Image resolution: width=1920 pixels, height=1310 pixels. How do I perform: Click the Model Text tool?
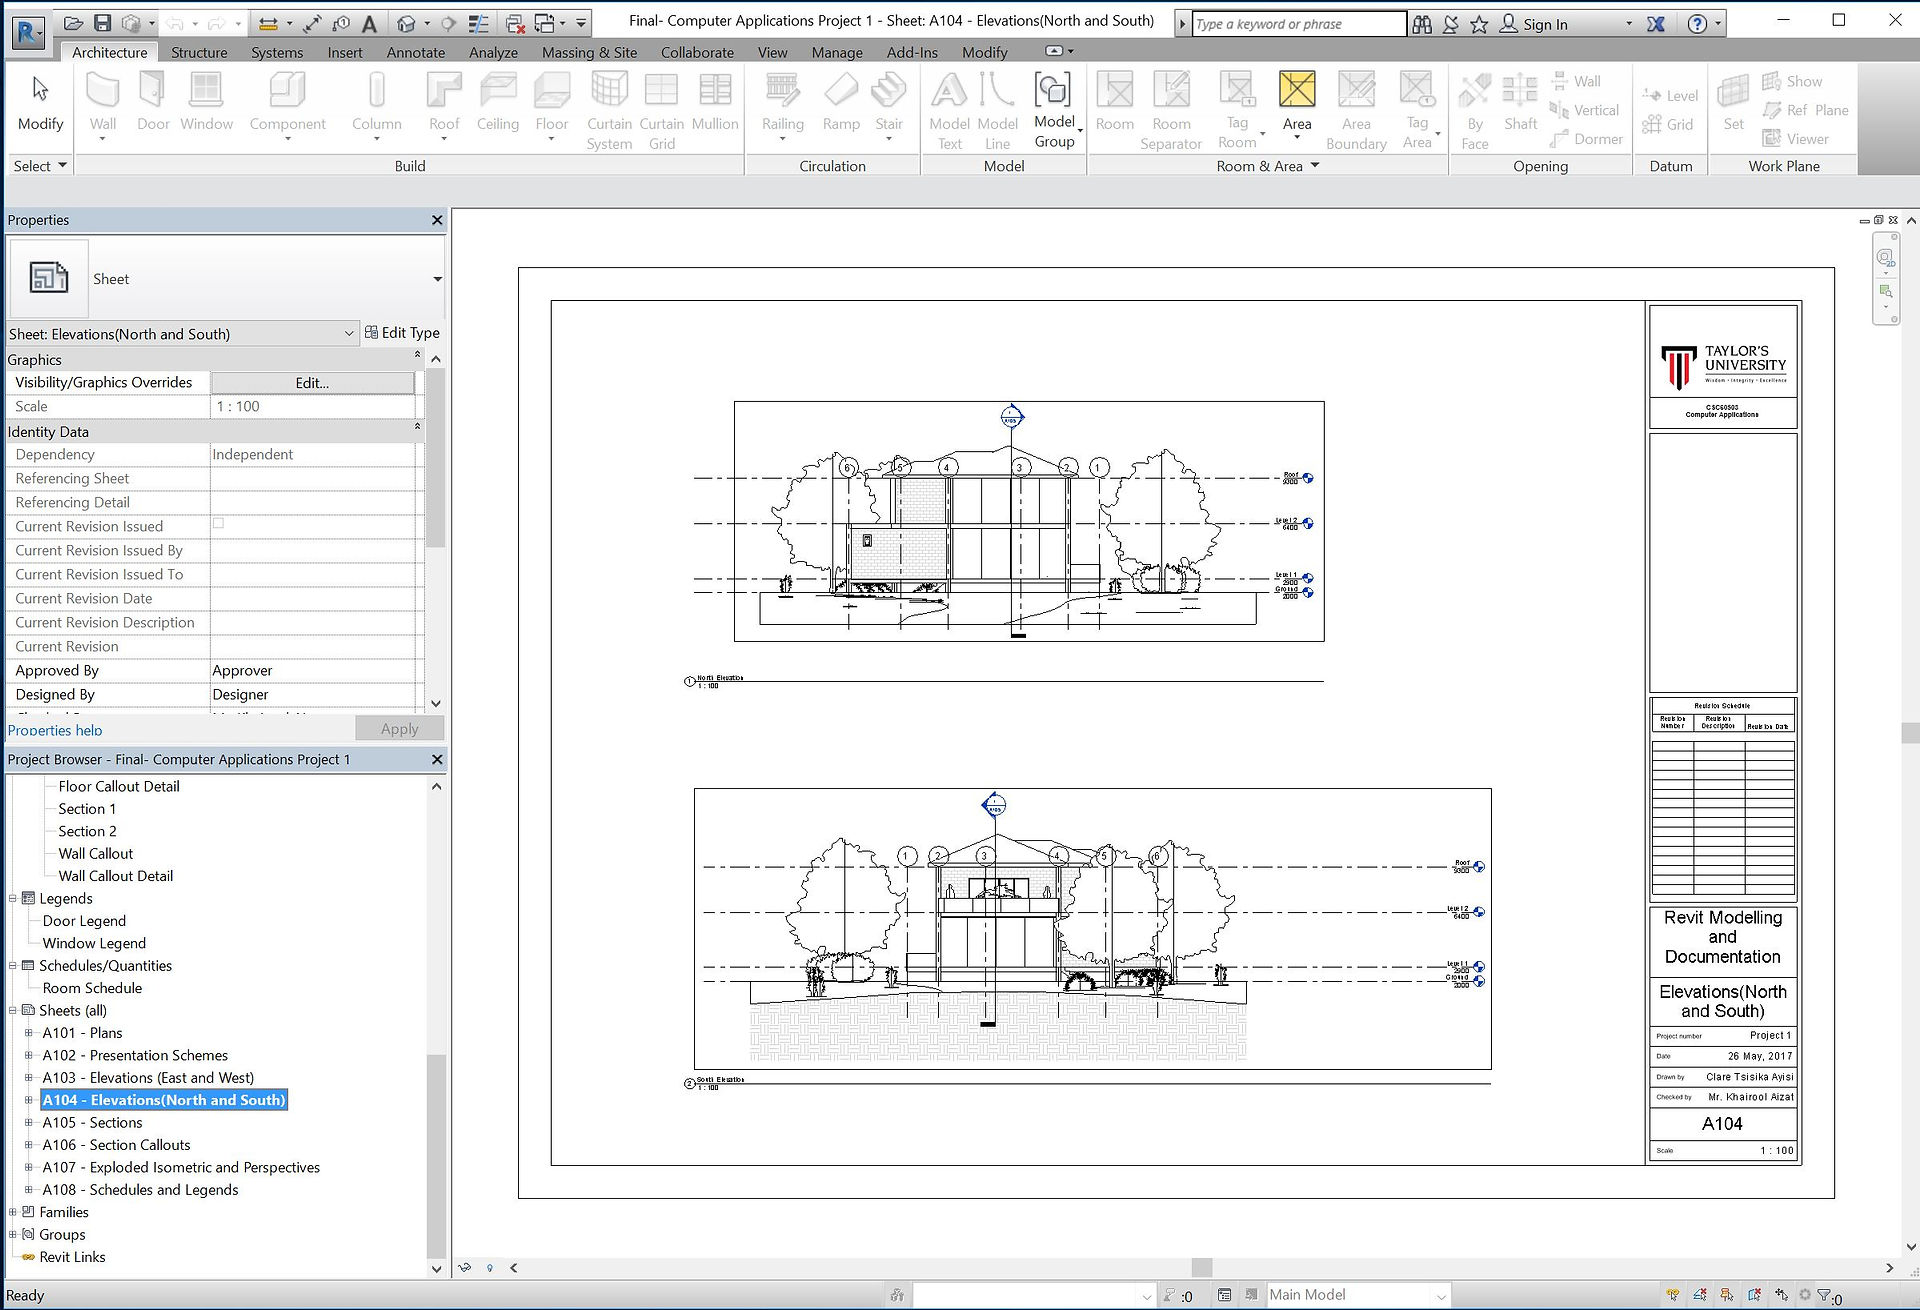[949, 110]
